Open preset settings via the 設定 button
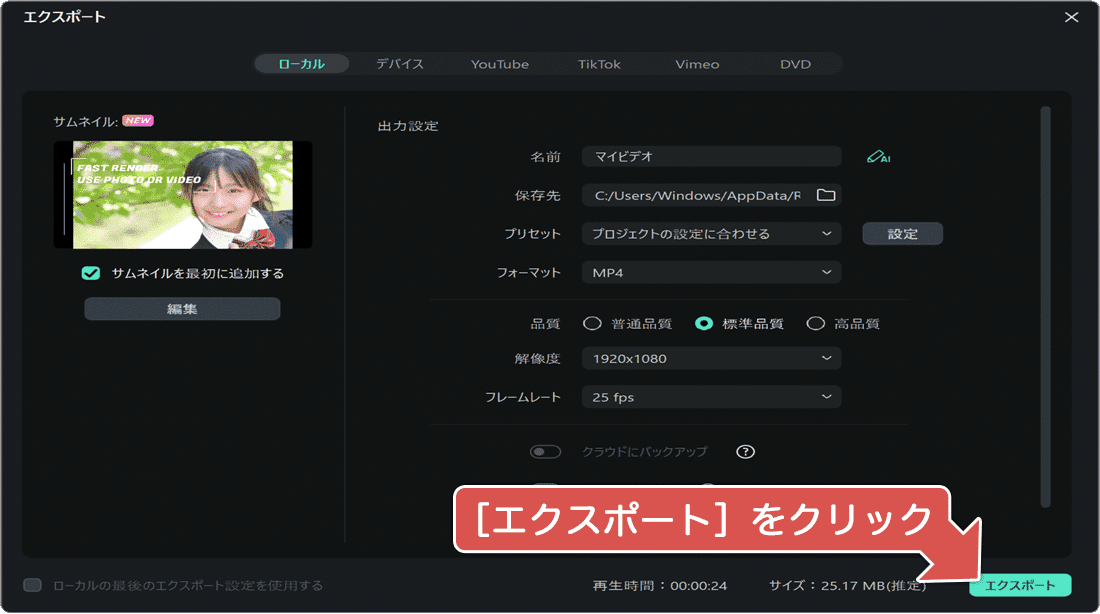The width and height of the screenshot is (1100, 614). point(902,233)
